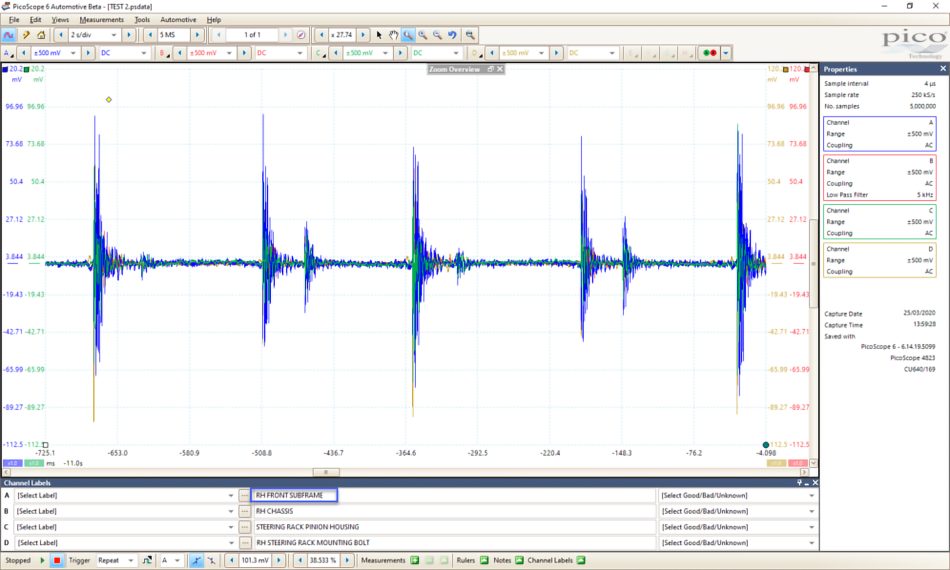Open Channel B options button
This screenshot has height=570, width=950.
pyautogui.click(x=164, y=53)
